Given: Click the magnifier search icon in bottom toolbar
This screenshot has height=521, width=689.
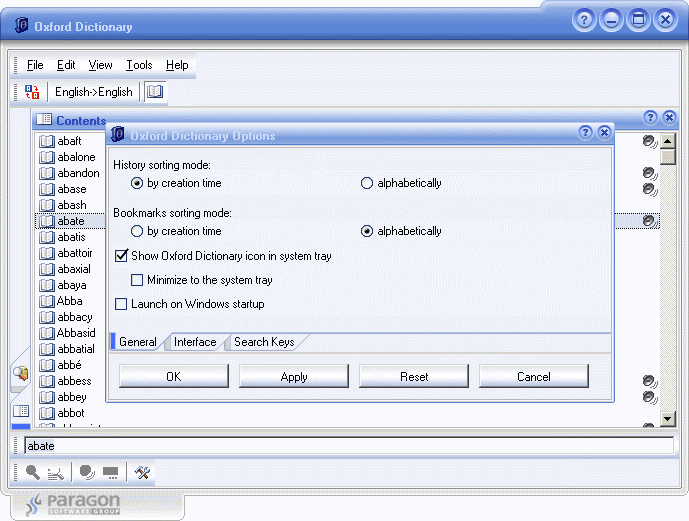Looking at the screenshot, I should click(33, 472).
